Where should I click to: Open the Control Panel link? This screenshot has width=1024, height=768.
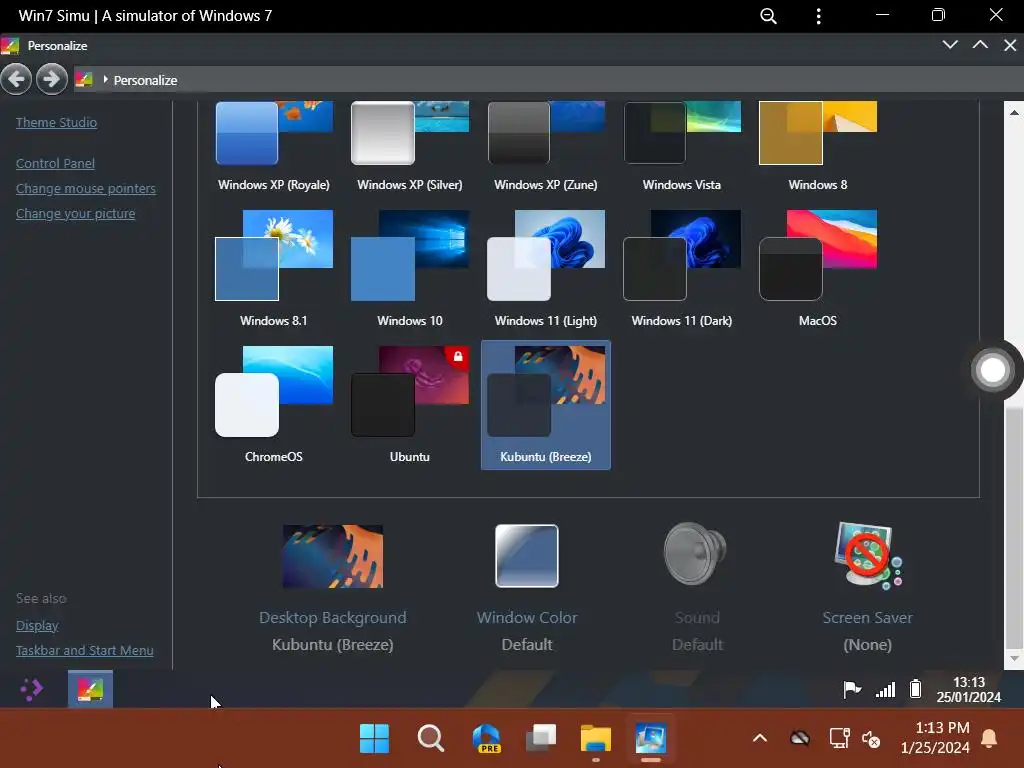pyautogui.click(x=56, y=163)
